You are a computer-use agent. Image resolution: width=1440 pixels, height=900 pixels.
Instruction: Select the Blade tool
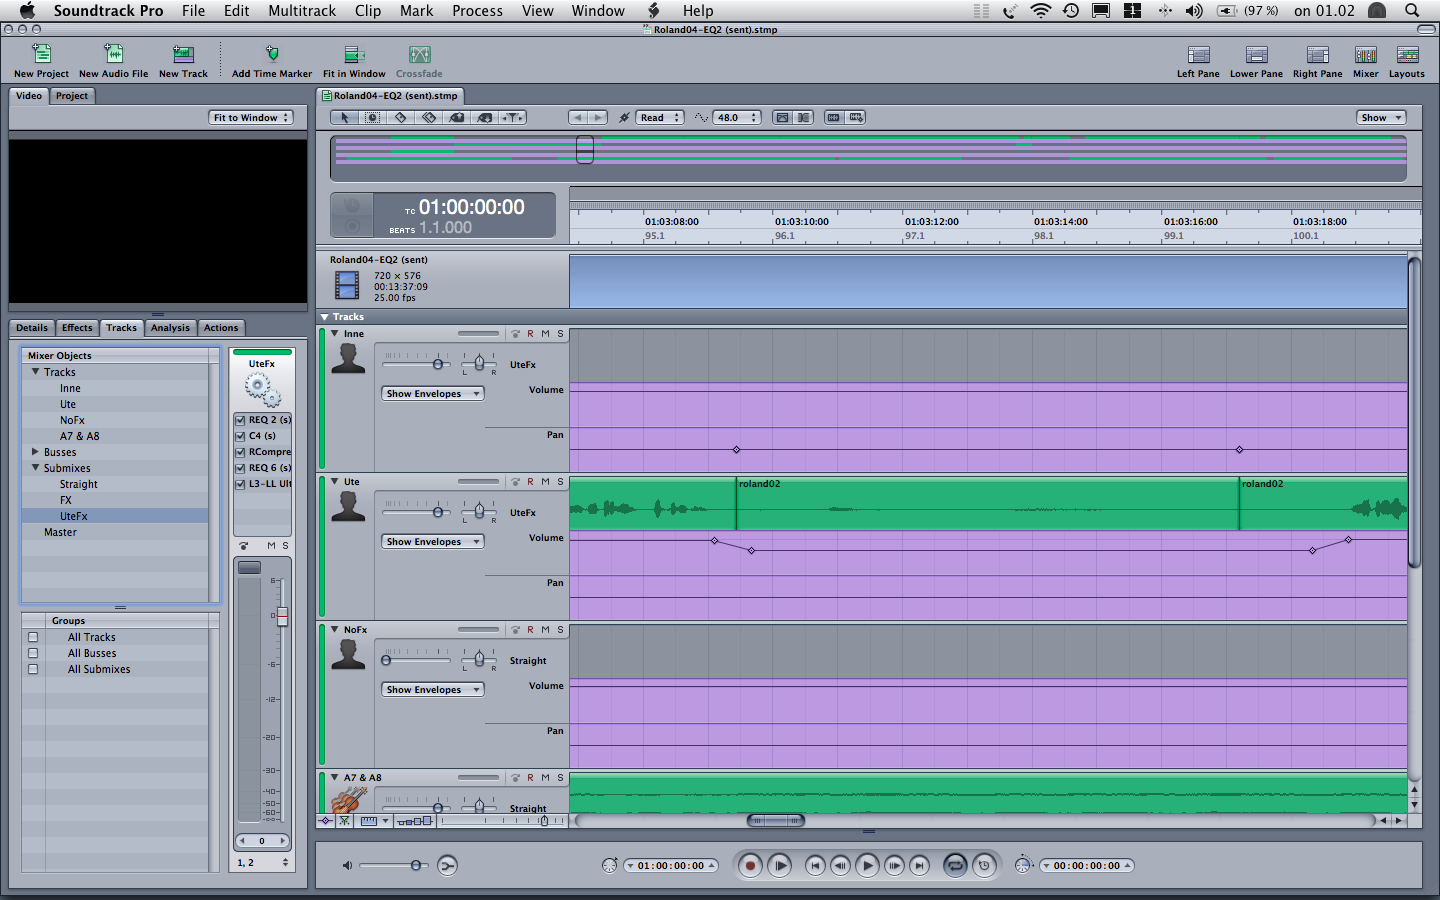pyautogui.click(x=400, y=117)
